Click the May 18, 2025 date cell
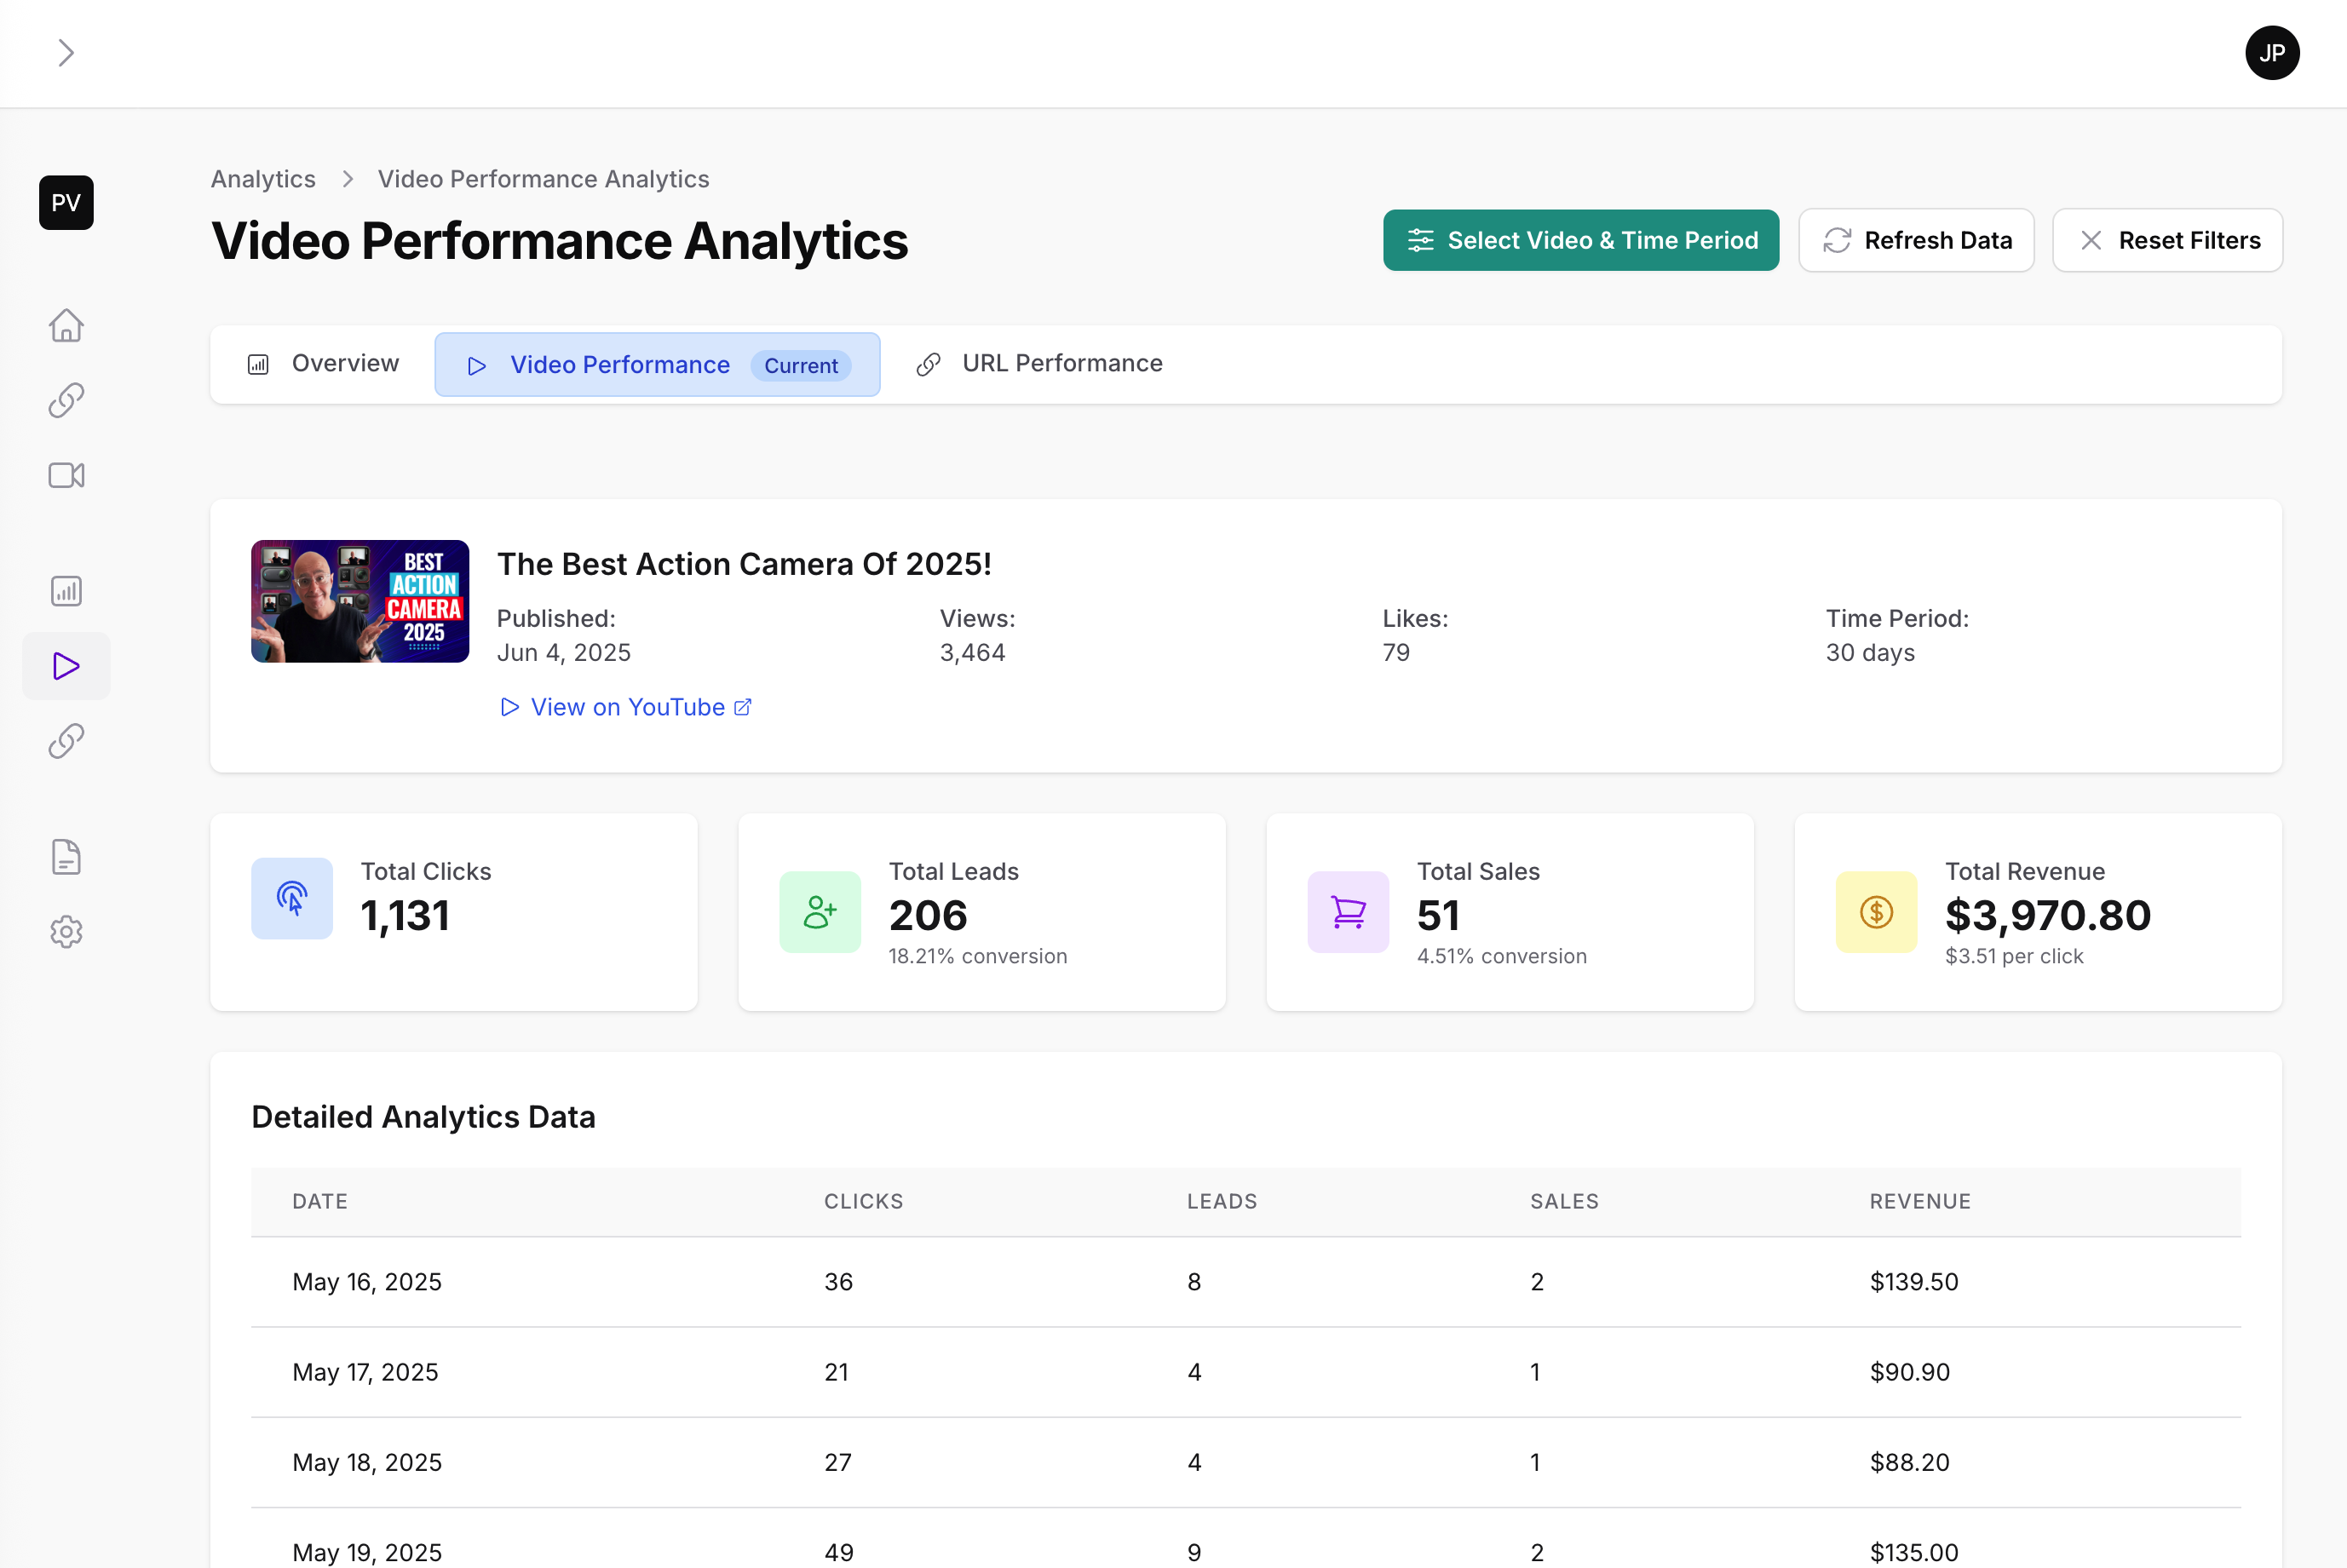The image size is (2347, 1568). 367,1463
